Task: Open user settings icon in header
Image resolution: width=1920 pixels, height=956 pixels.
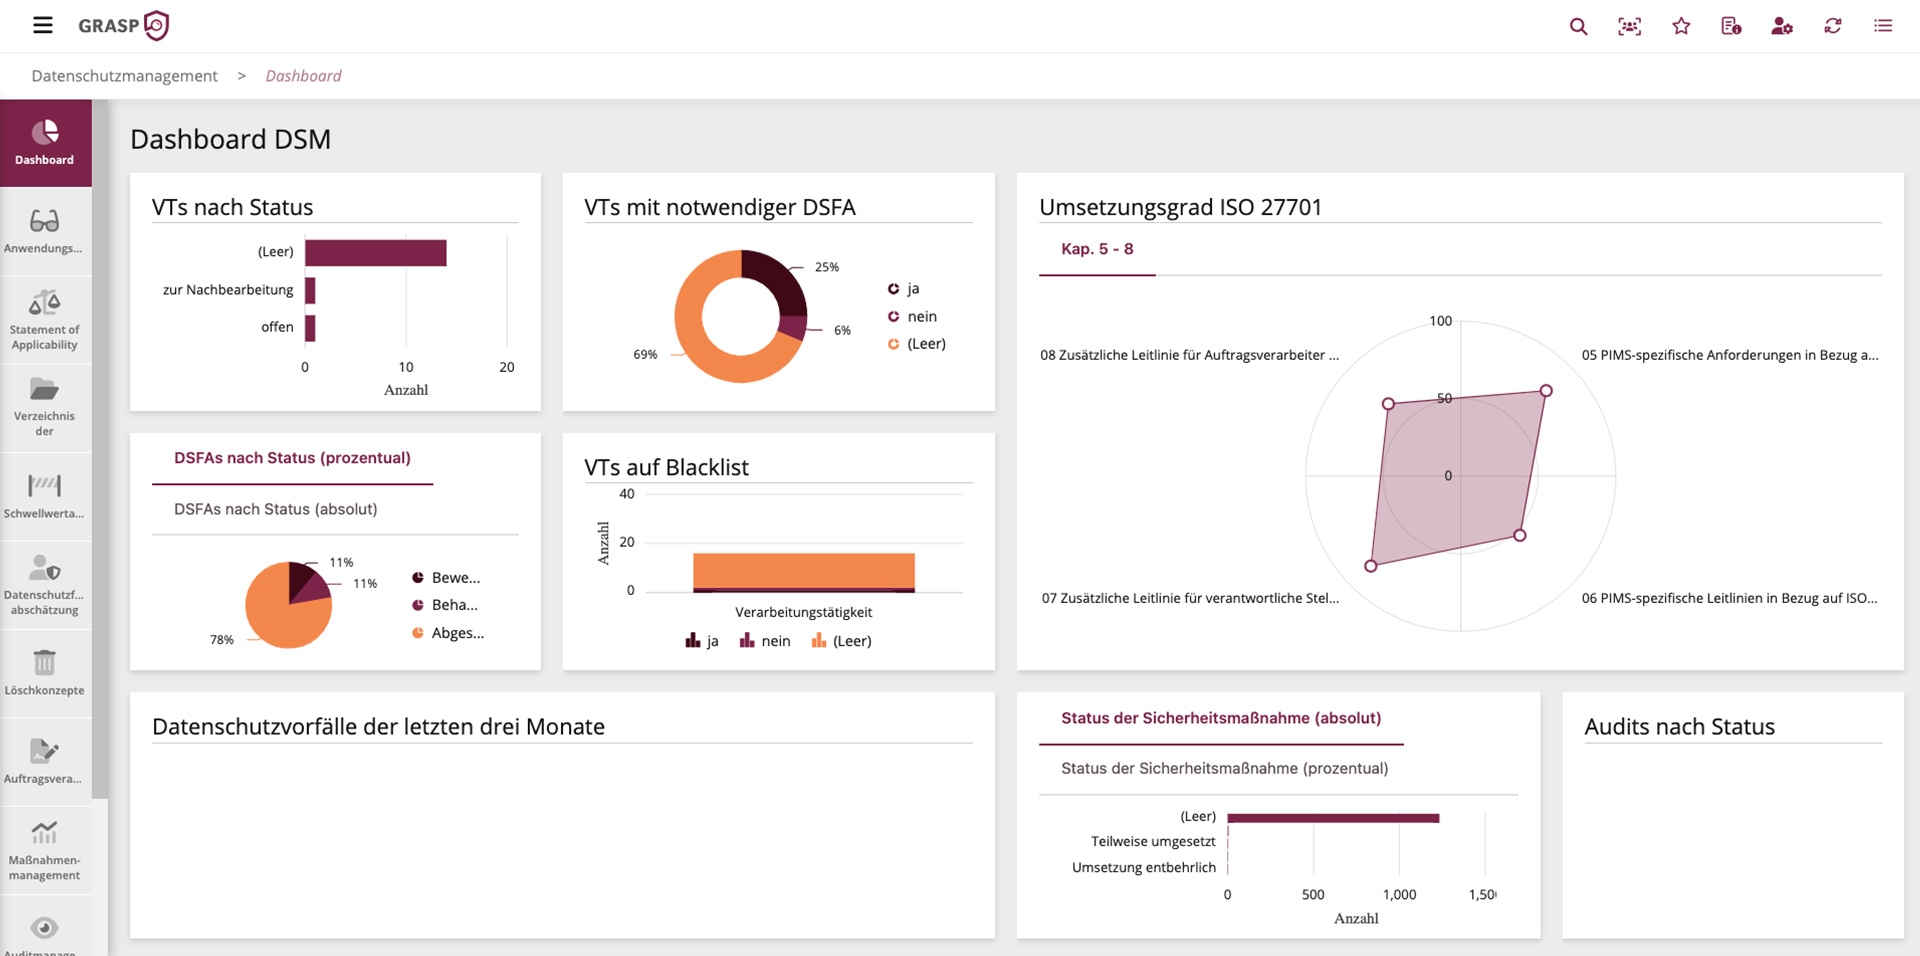Action: point(1781,26)
